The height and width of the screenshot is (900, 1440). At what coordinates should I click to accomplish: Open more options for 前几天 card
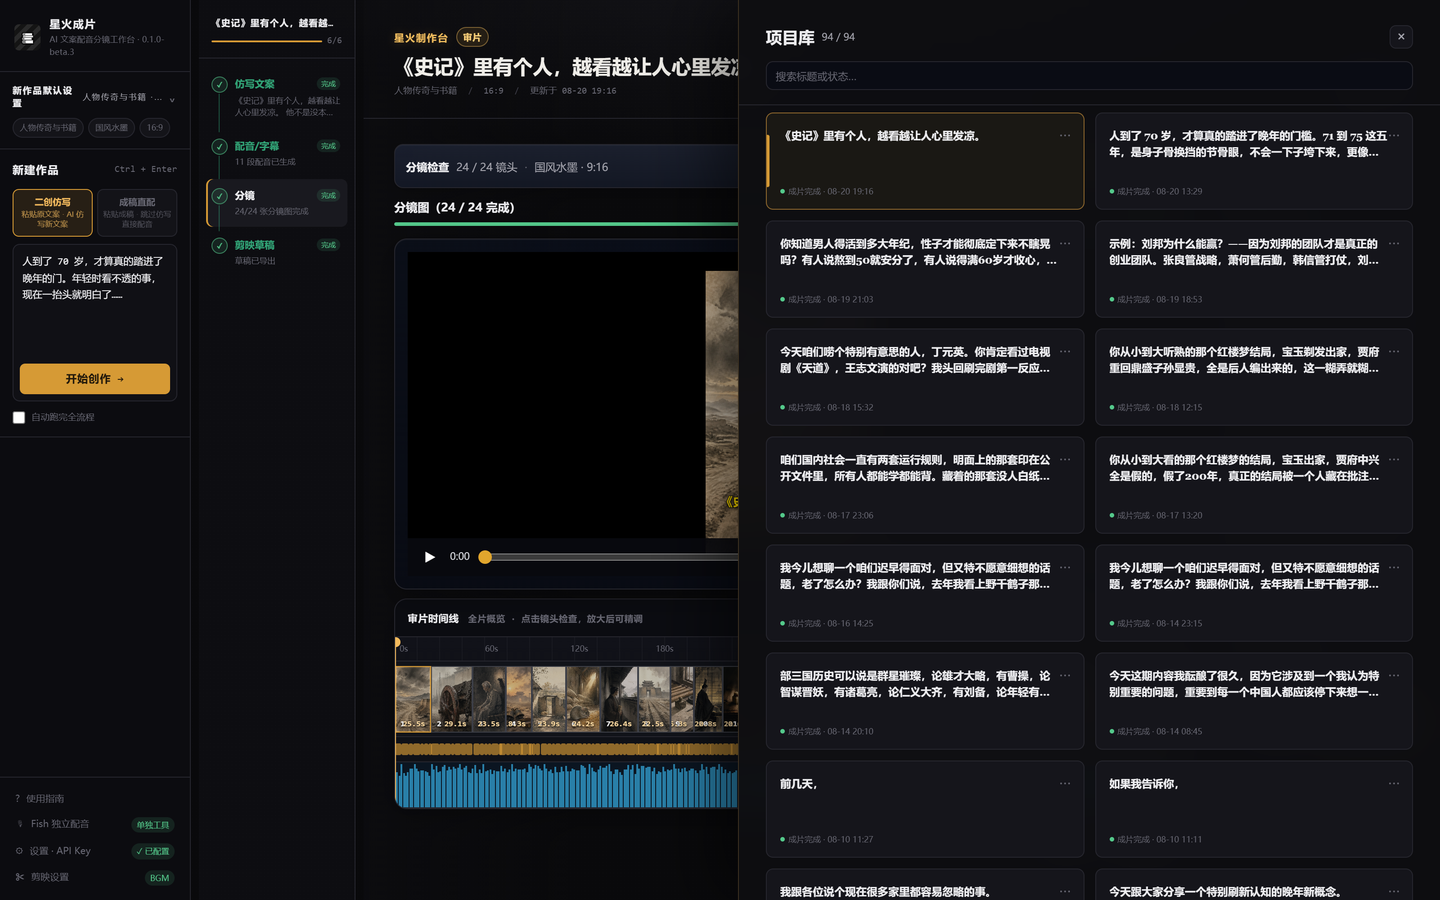[x=1065, y=783]
